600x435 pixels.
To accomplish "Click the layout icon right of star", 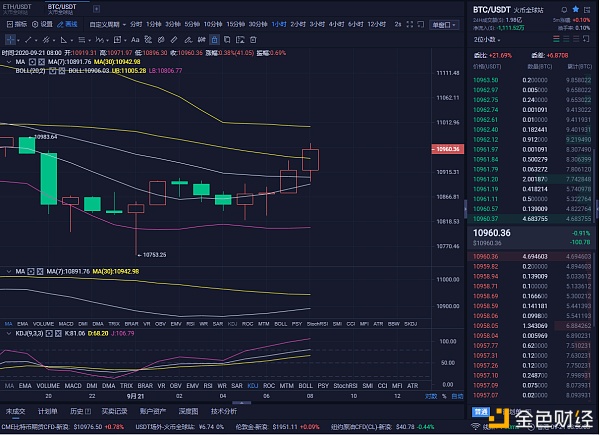I will (x=587, y=10).
